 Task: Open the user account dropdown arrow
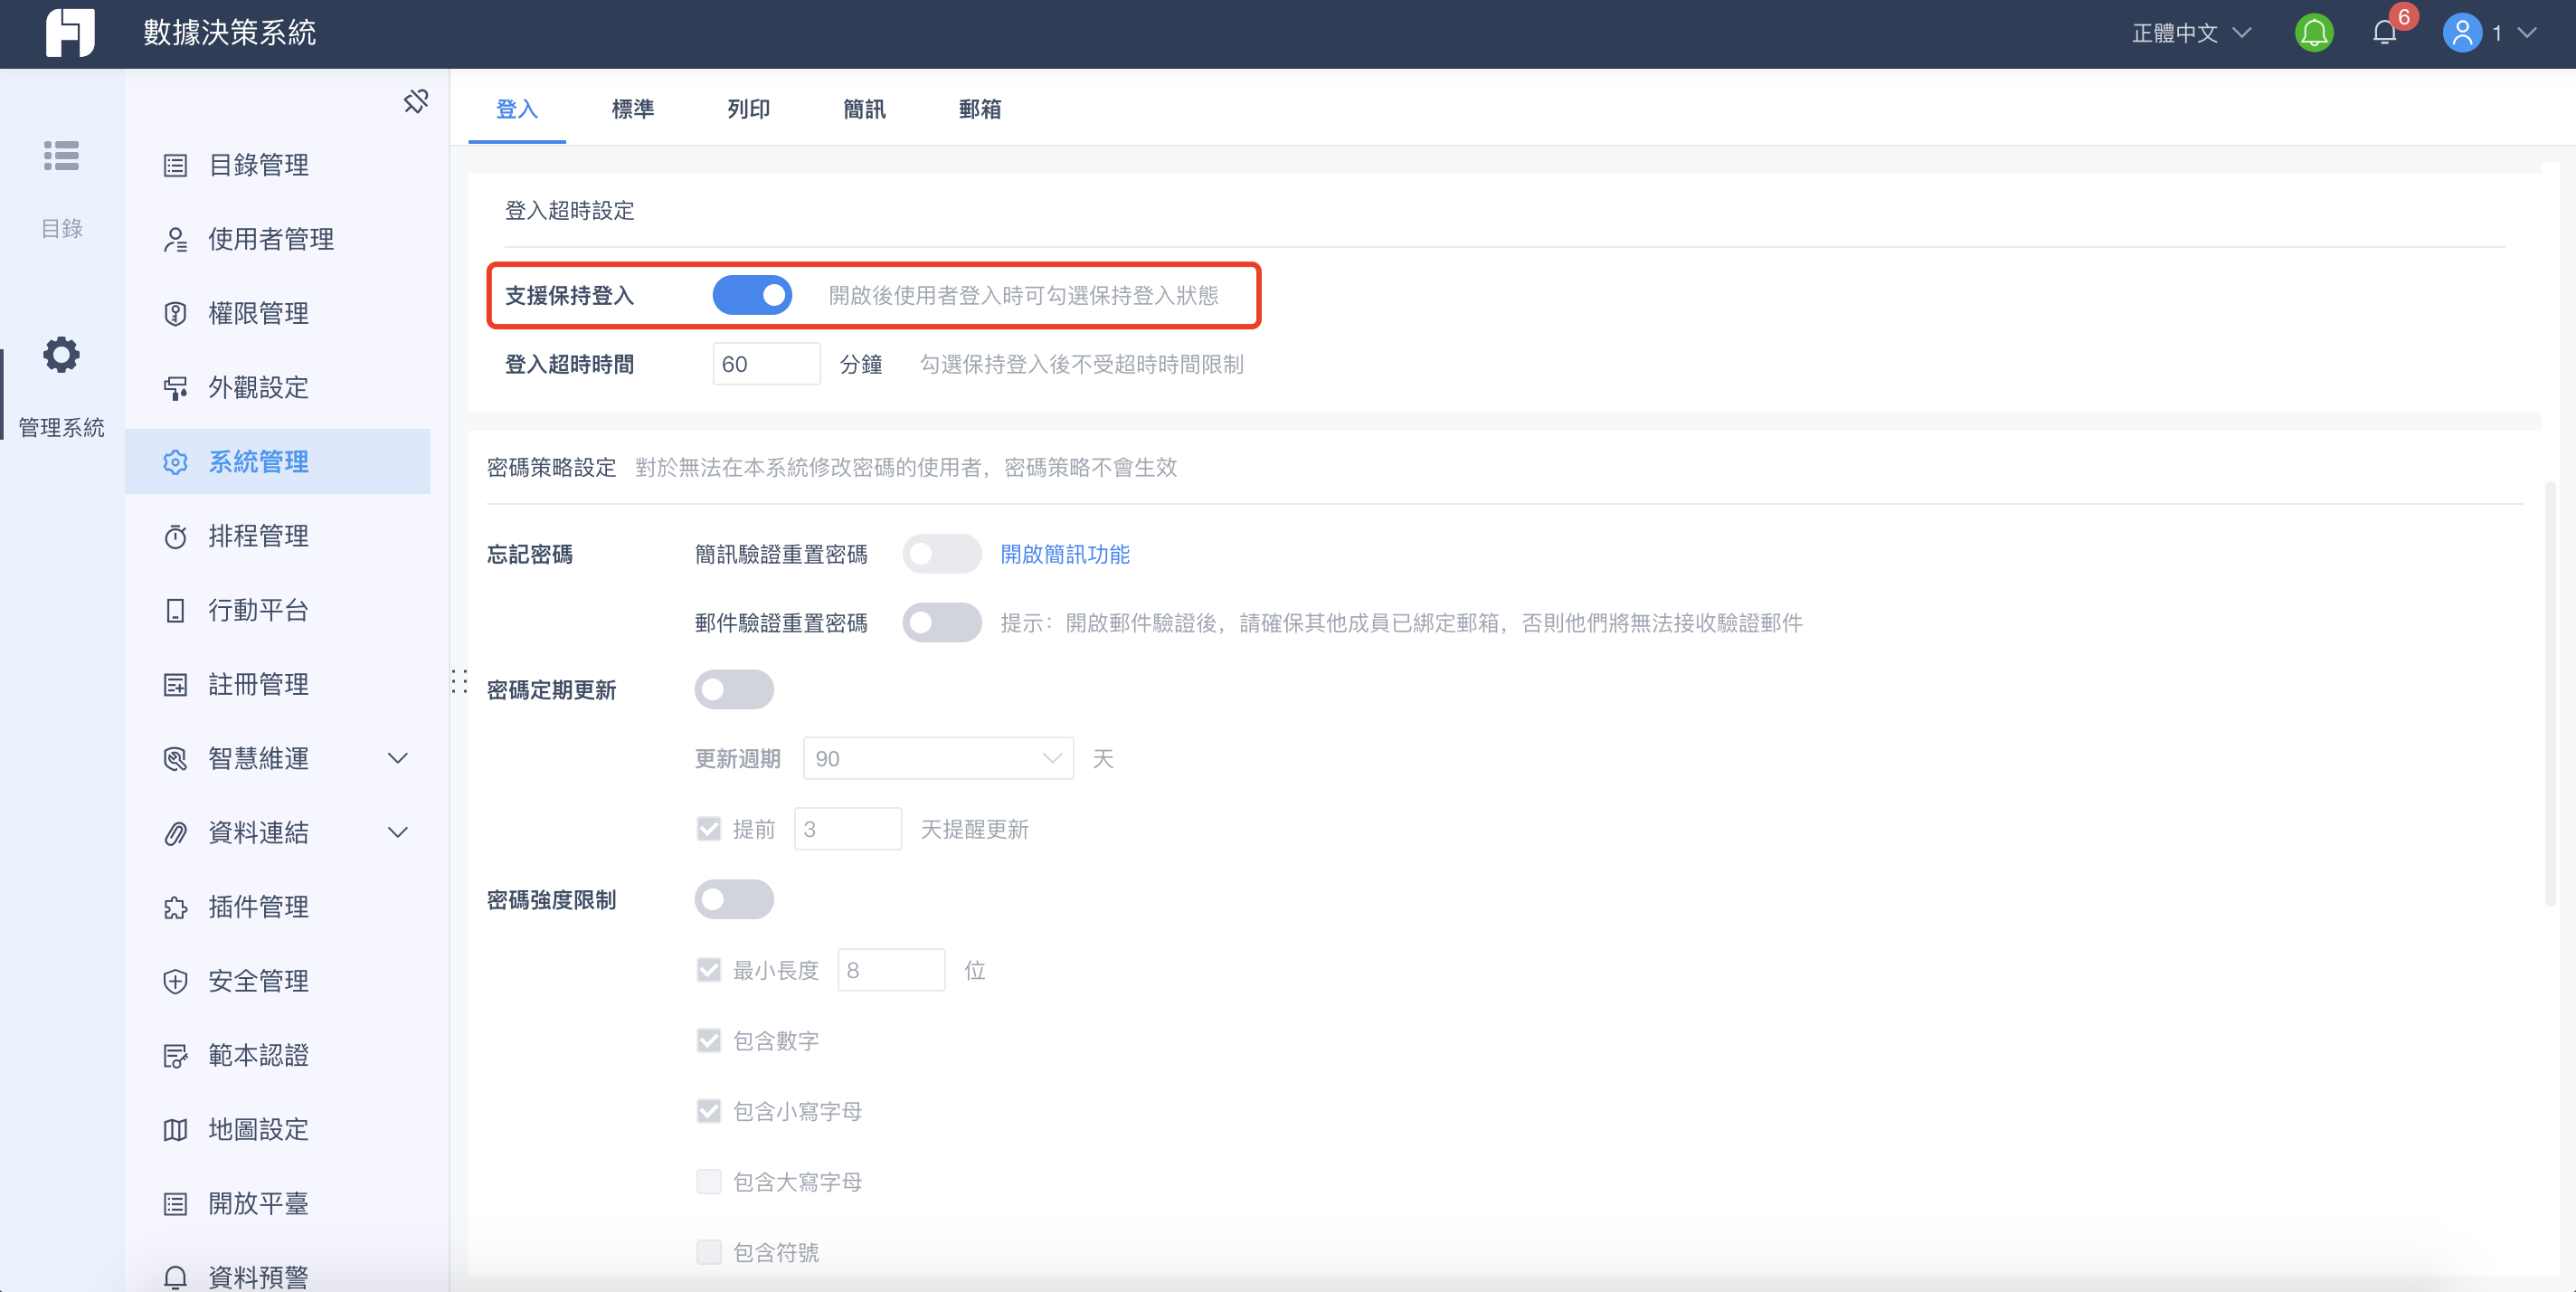(2527, 33)
